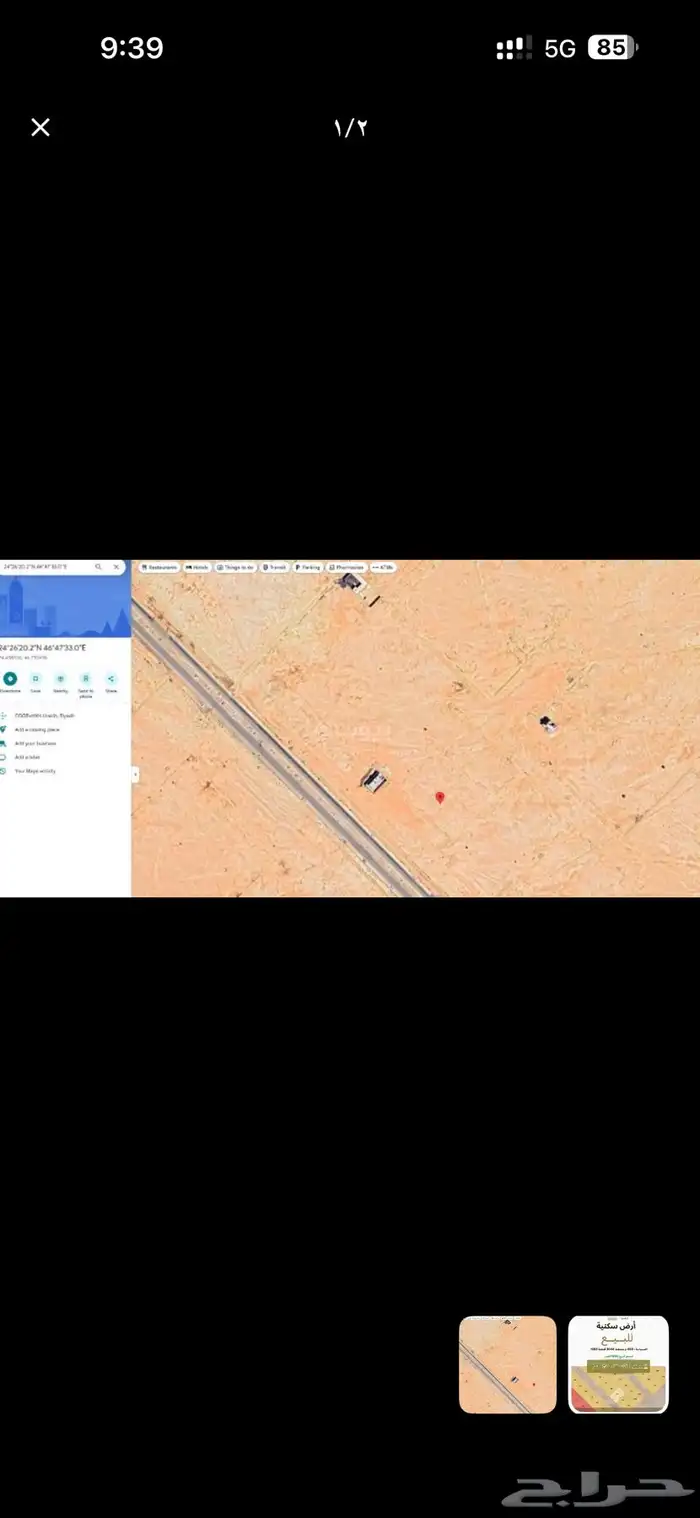Click the Add a missing place link

point(36,729)
